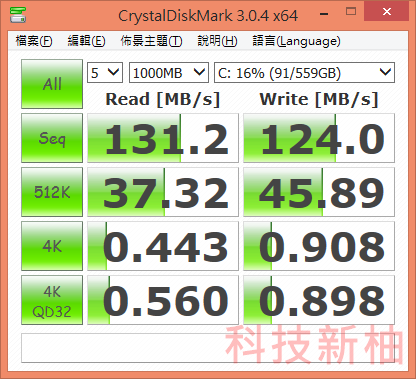The width and height of the screenshot is (416, 379).
Task: Expand the C: drive selection dropdown
Action: coord(304,72)
